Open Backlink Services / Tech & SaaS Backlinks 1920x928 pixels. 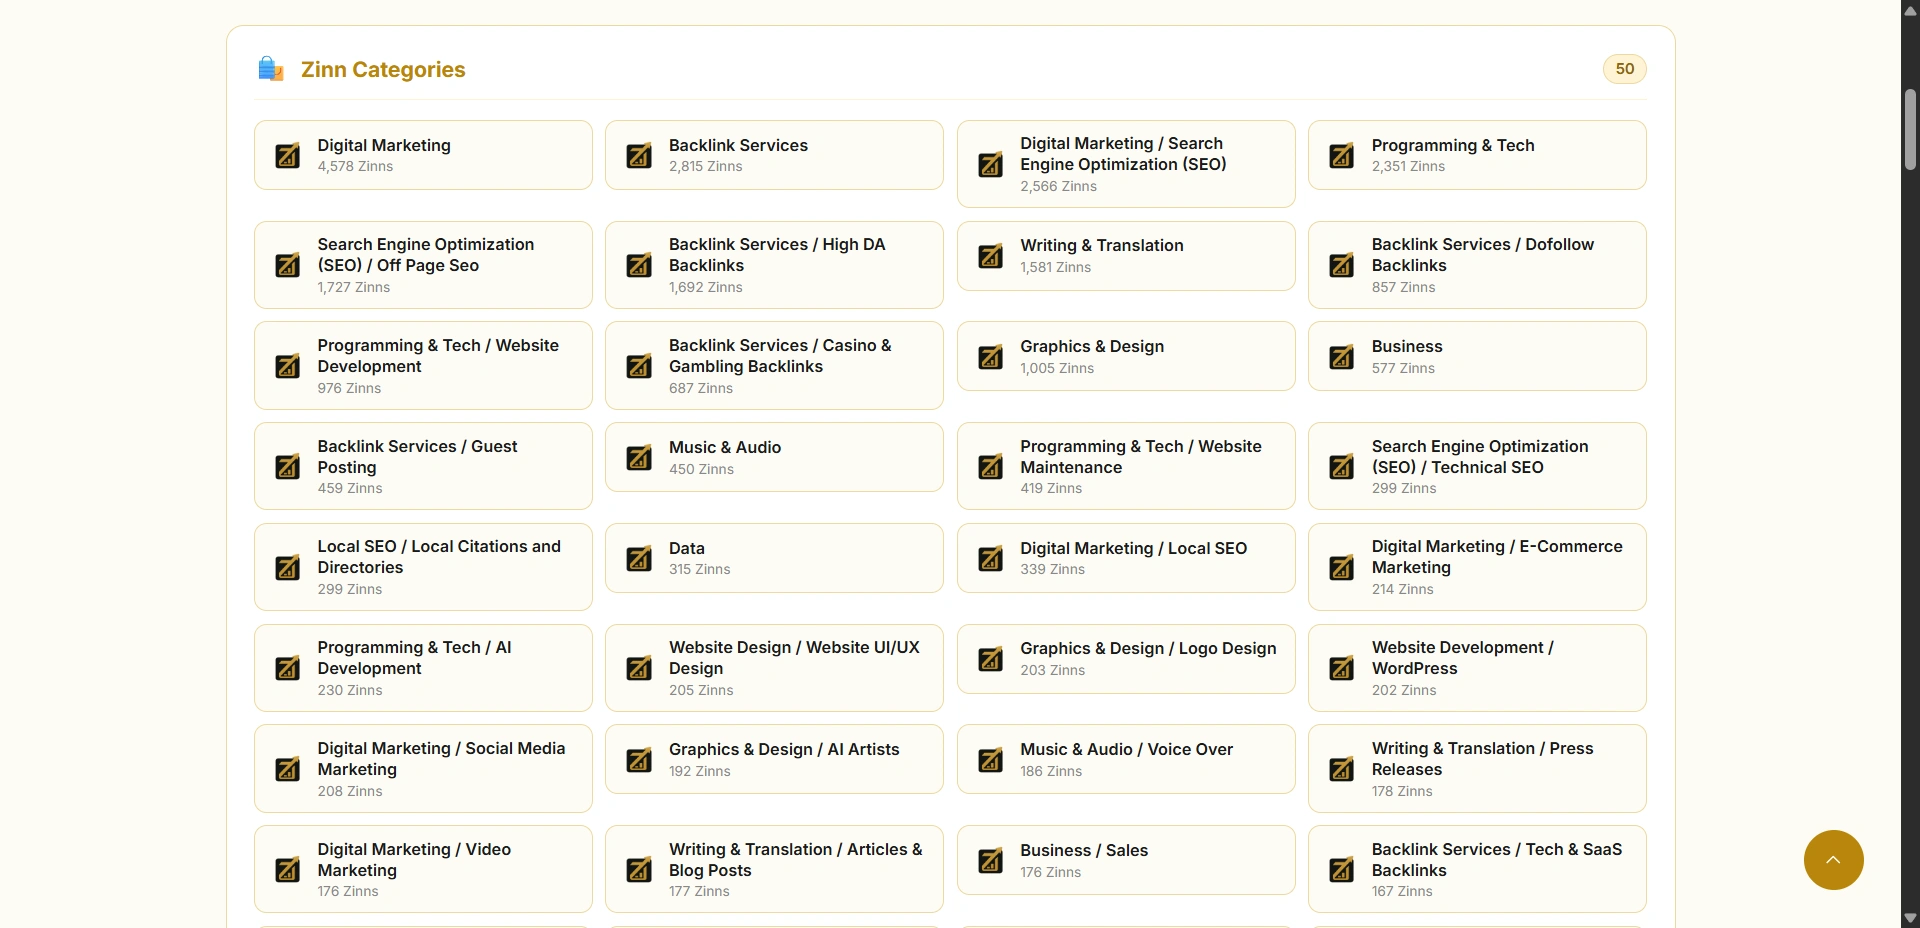[1477, 869]
